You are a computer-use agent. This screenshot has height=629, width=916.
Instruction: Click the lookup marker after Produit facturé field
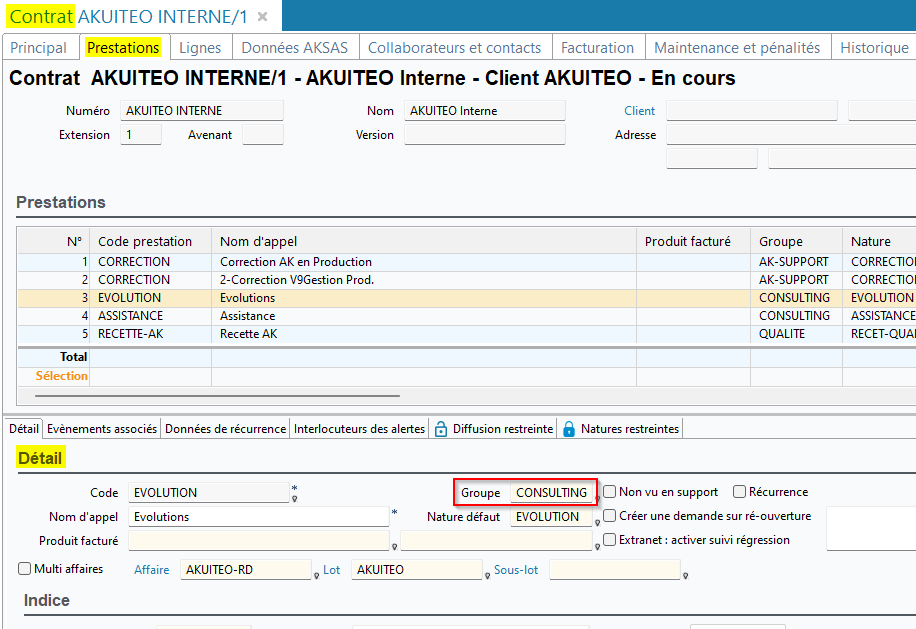395,547
